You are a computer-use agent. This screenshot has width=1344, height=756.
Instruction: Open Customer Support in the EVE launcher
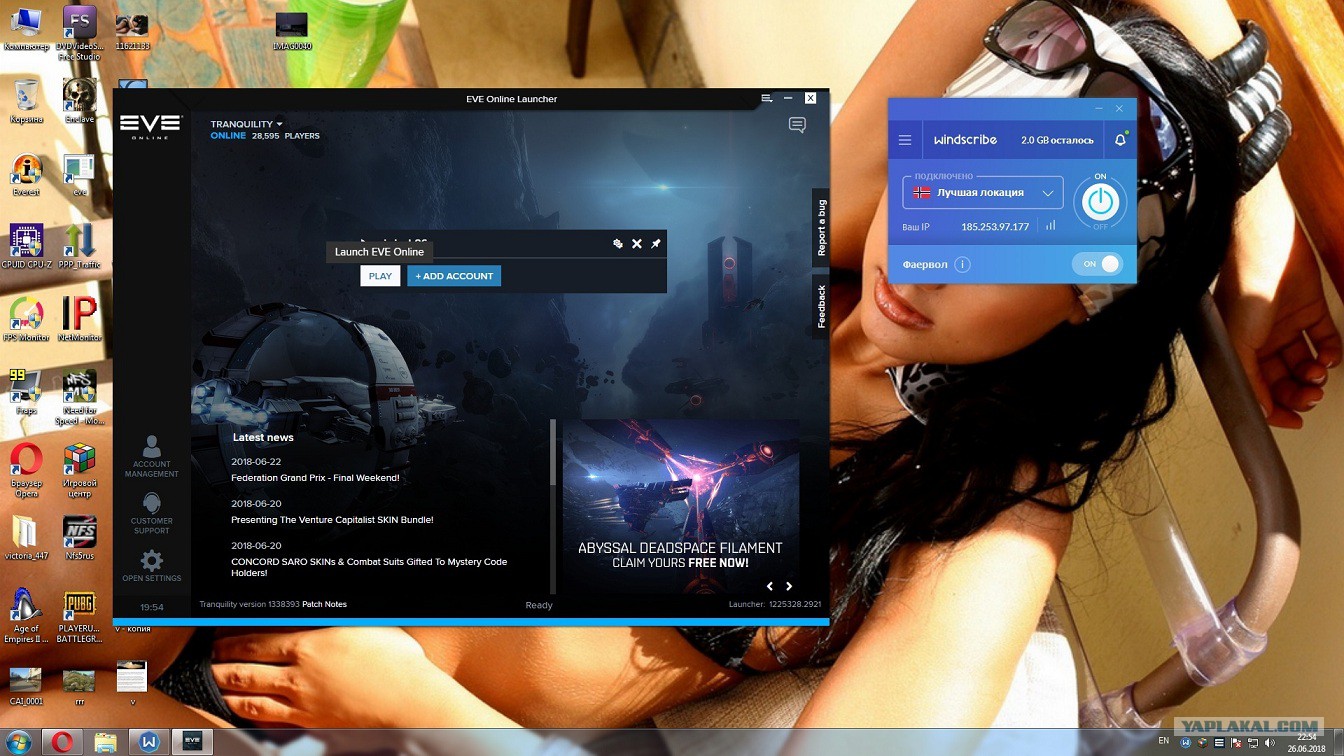click(152, 513)
